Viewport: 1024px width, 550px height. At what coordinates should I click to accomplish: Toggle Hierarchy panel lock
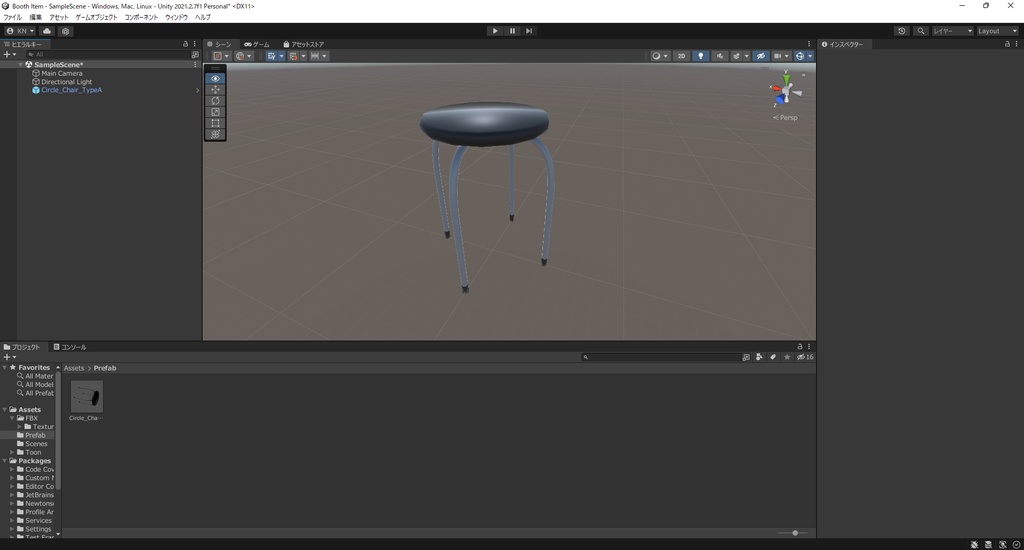pyautogui.click(x=185, y=44)
